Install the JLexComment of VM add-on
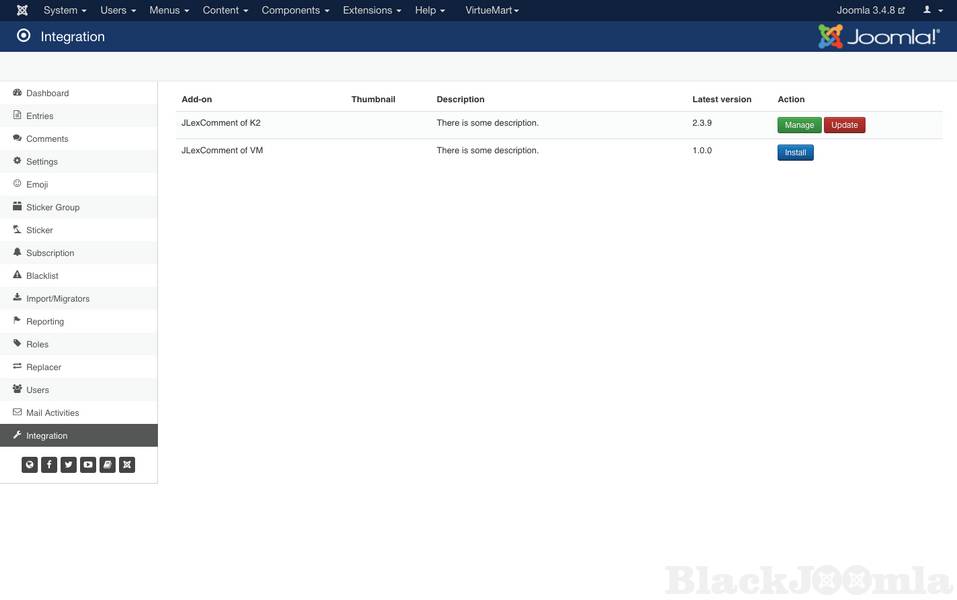 tap(795, 153)
